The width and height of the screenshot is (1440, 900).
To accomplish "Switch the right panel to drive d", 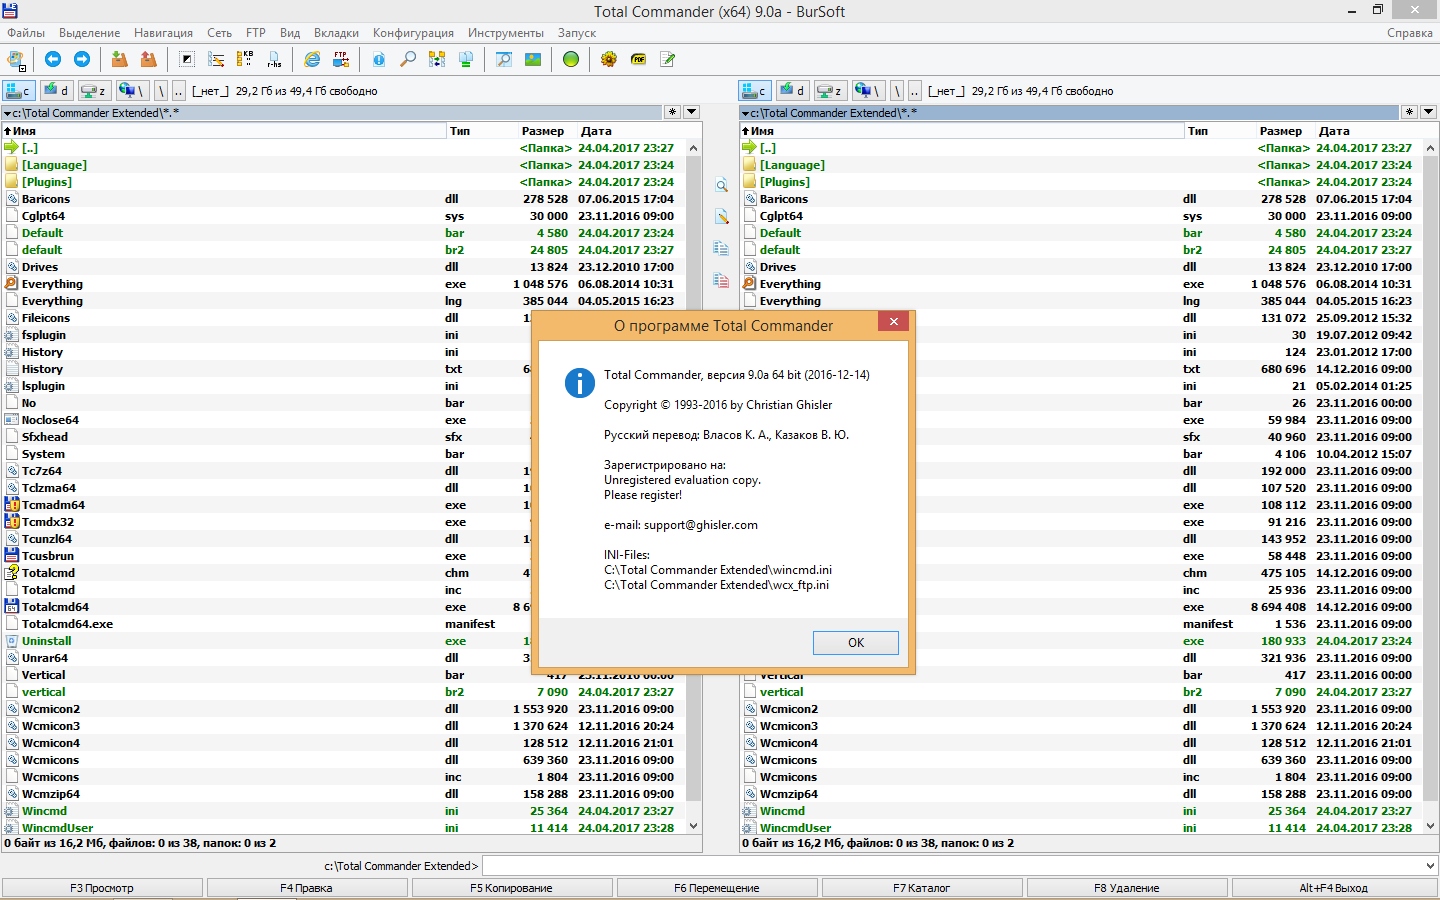I will 792,91.
